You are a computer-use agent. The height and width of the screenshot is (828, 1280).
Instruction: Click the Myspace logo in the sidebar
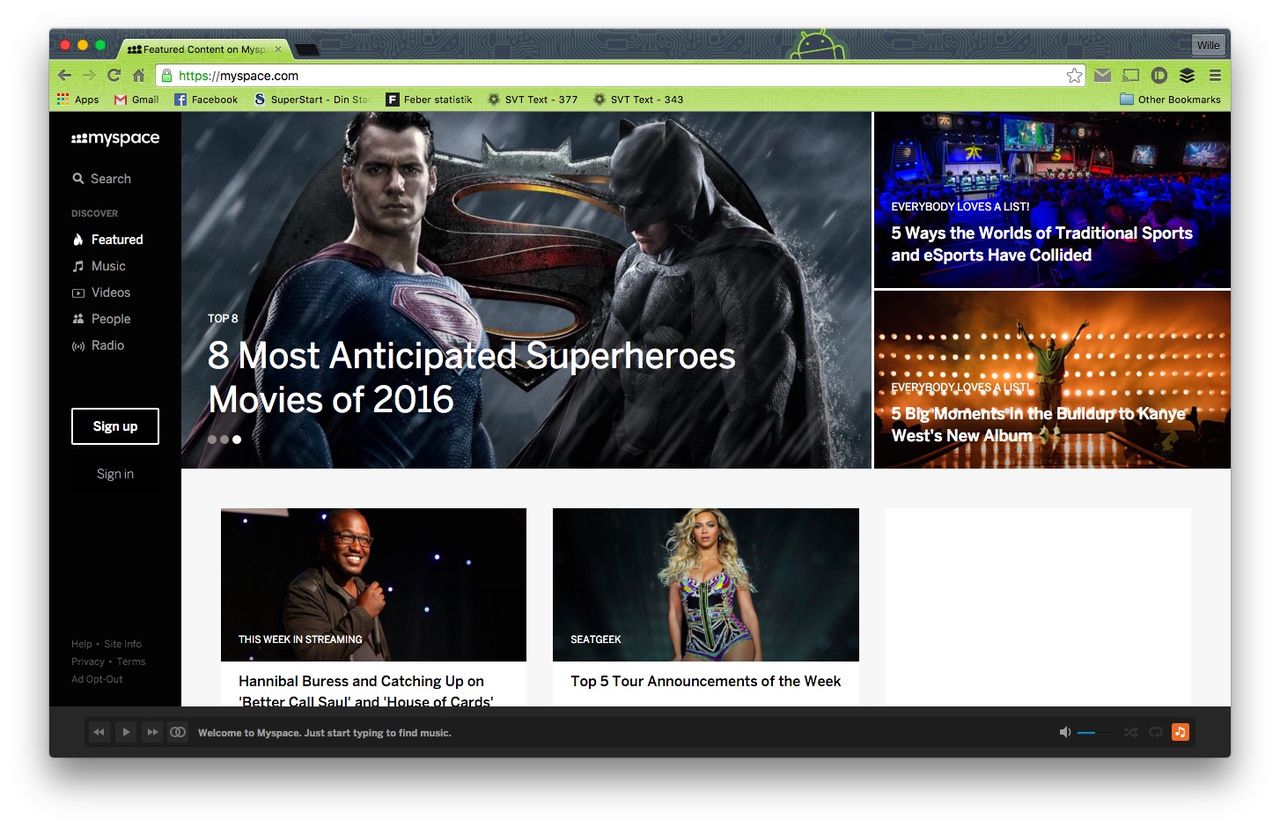[115, 139]
